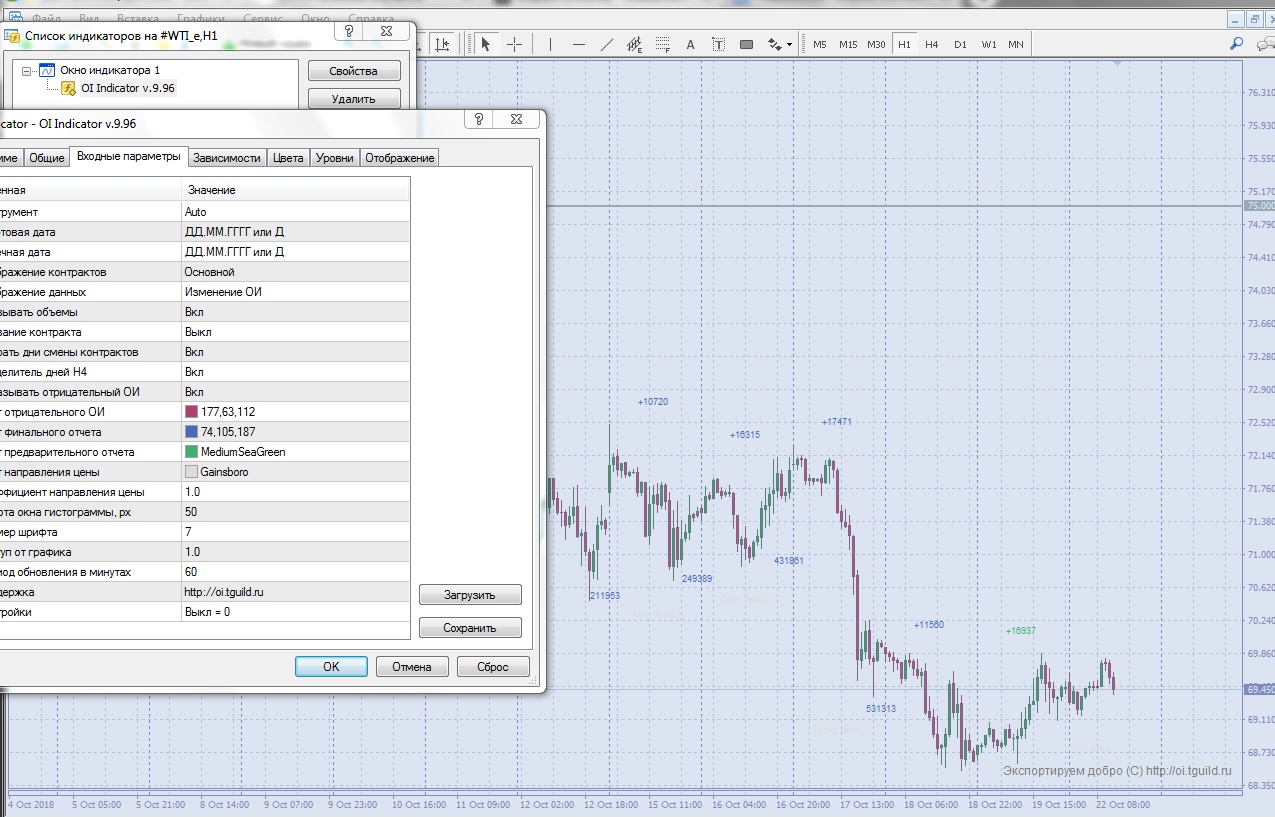1275x817 pixels.
Task: Switch to the 'Отображение' tab
Action: [x=400, y=158]
